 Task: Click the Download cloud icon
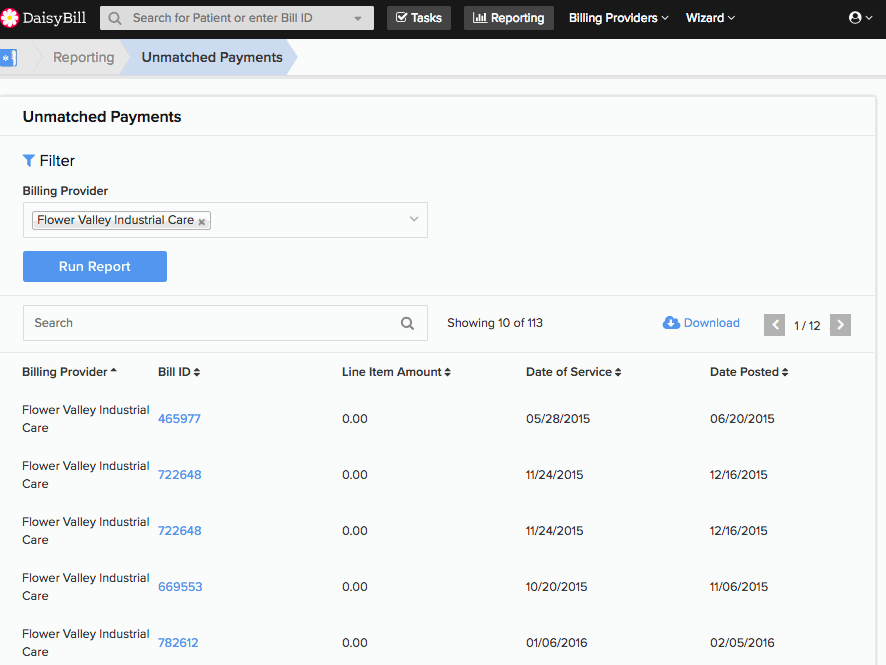(x=671, y=323)
